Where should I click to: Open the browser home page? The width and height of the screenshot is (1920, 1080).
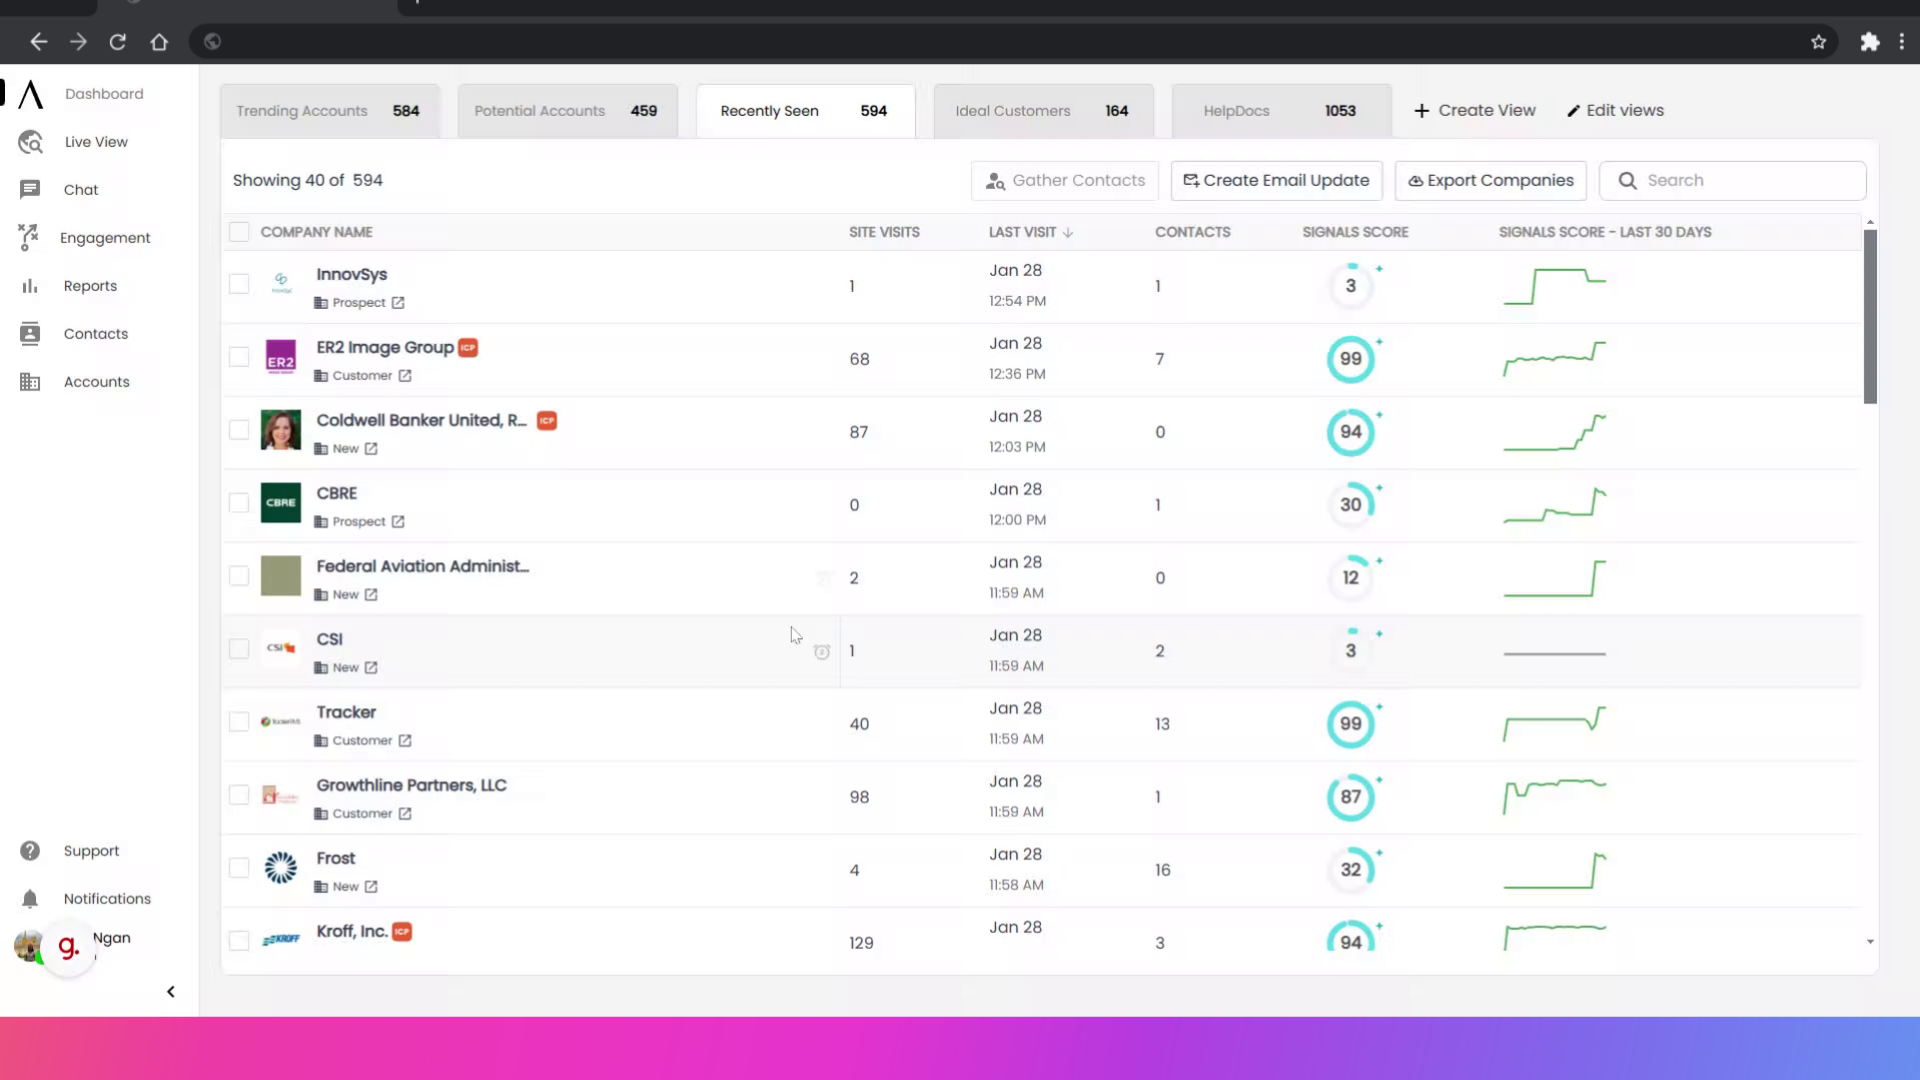(159, 42)
